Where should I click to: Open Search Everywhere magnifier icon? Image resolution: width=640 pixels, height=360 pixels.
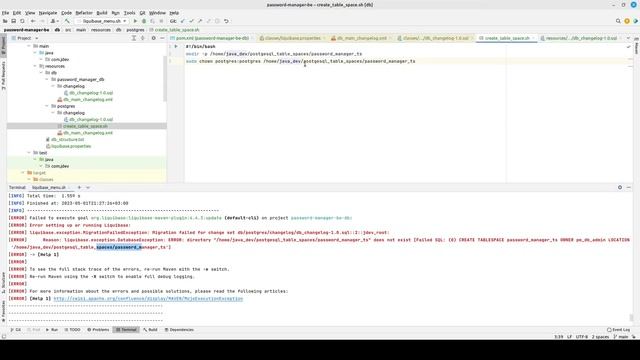tap(618, 21)
